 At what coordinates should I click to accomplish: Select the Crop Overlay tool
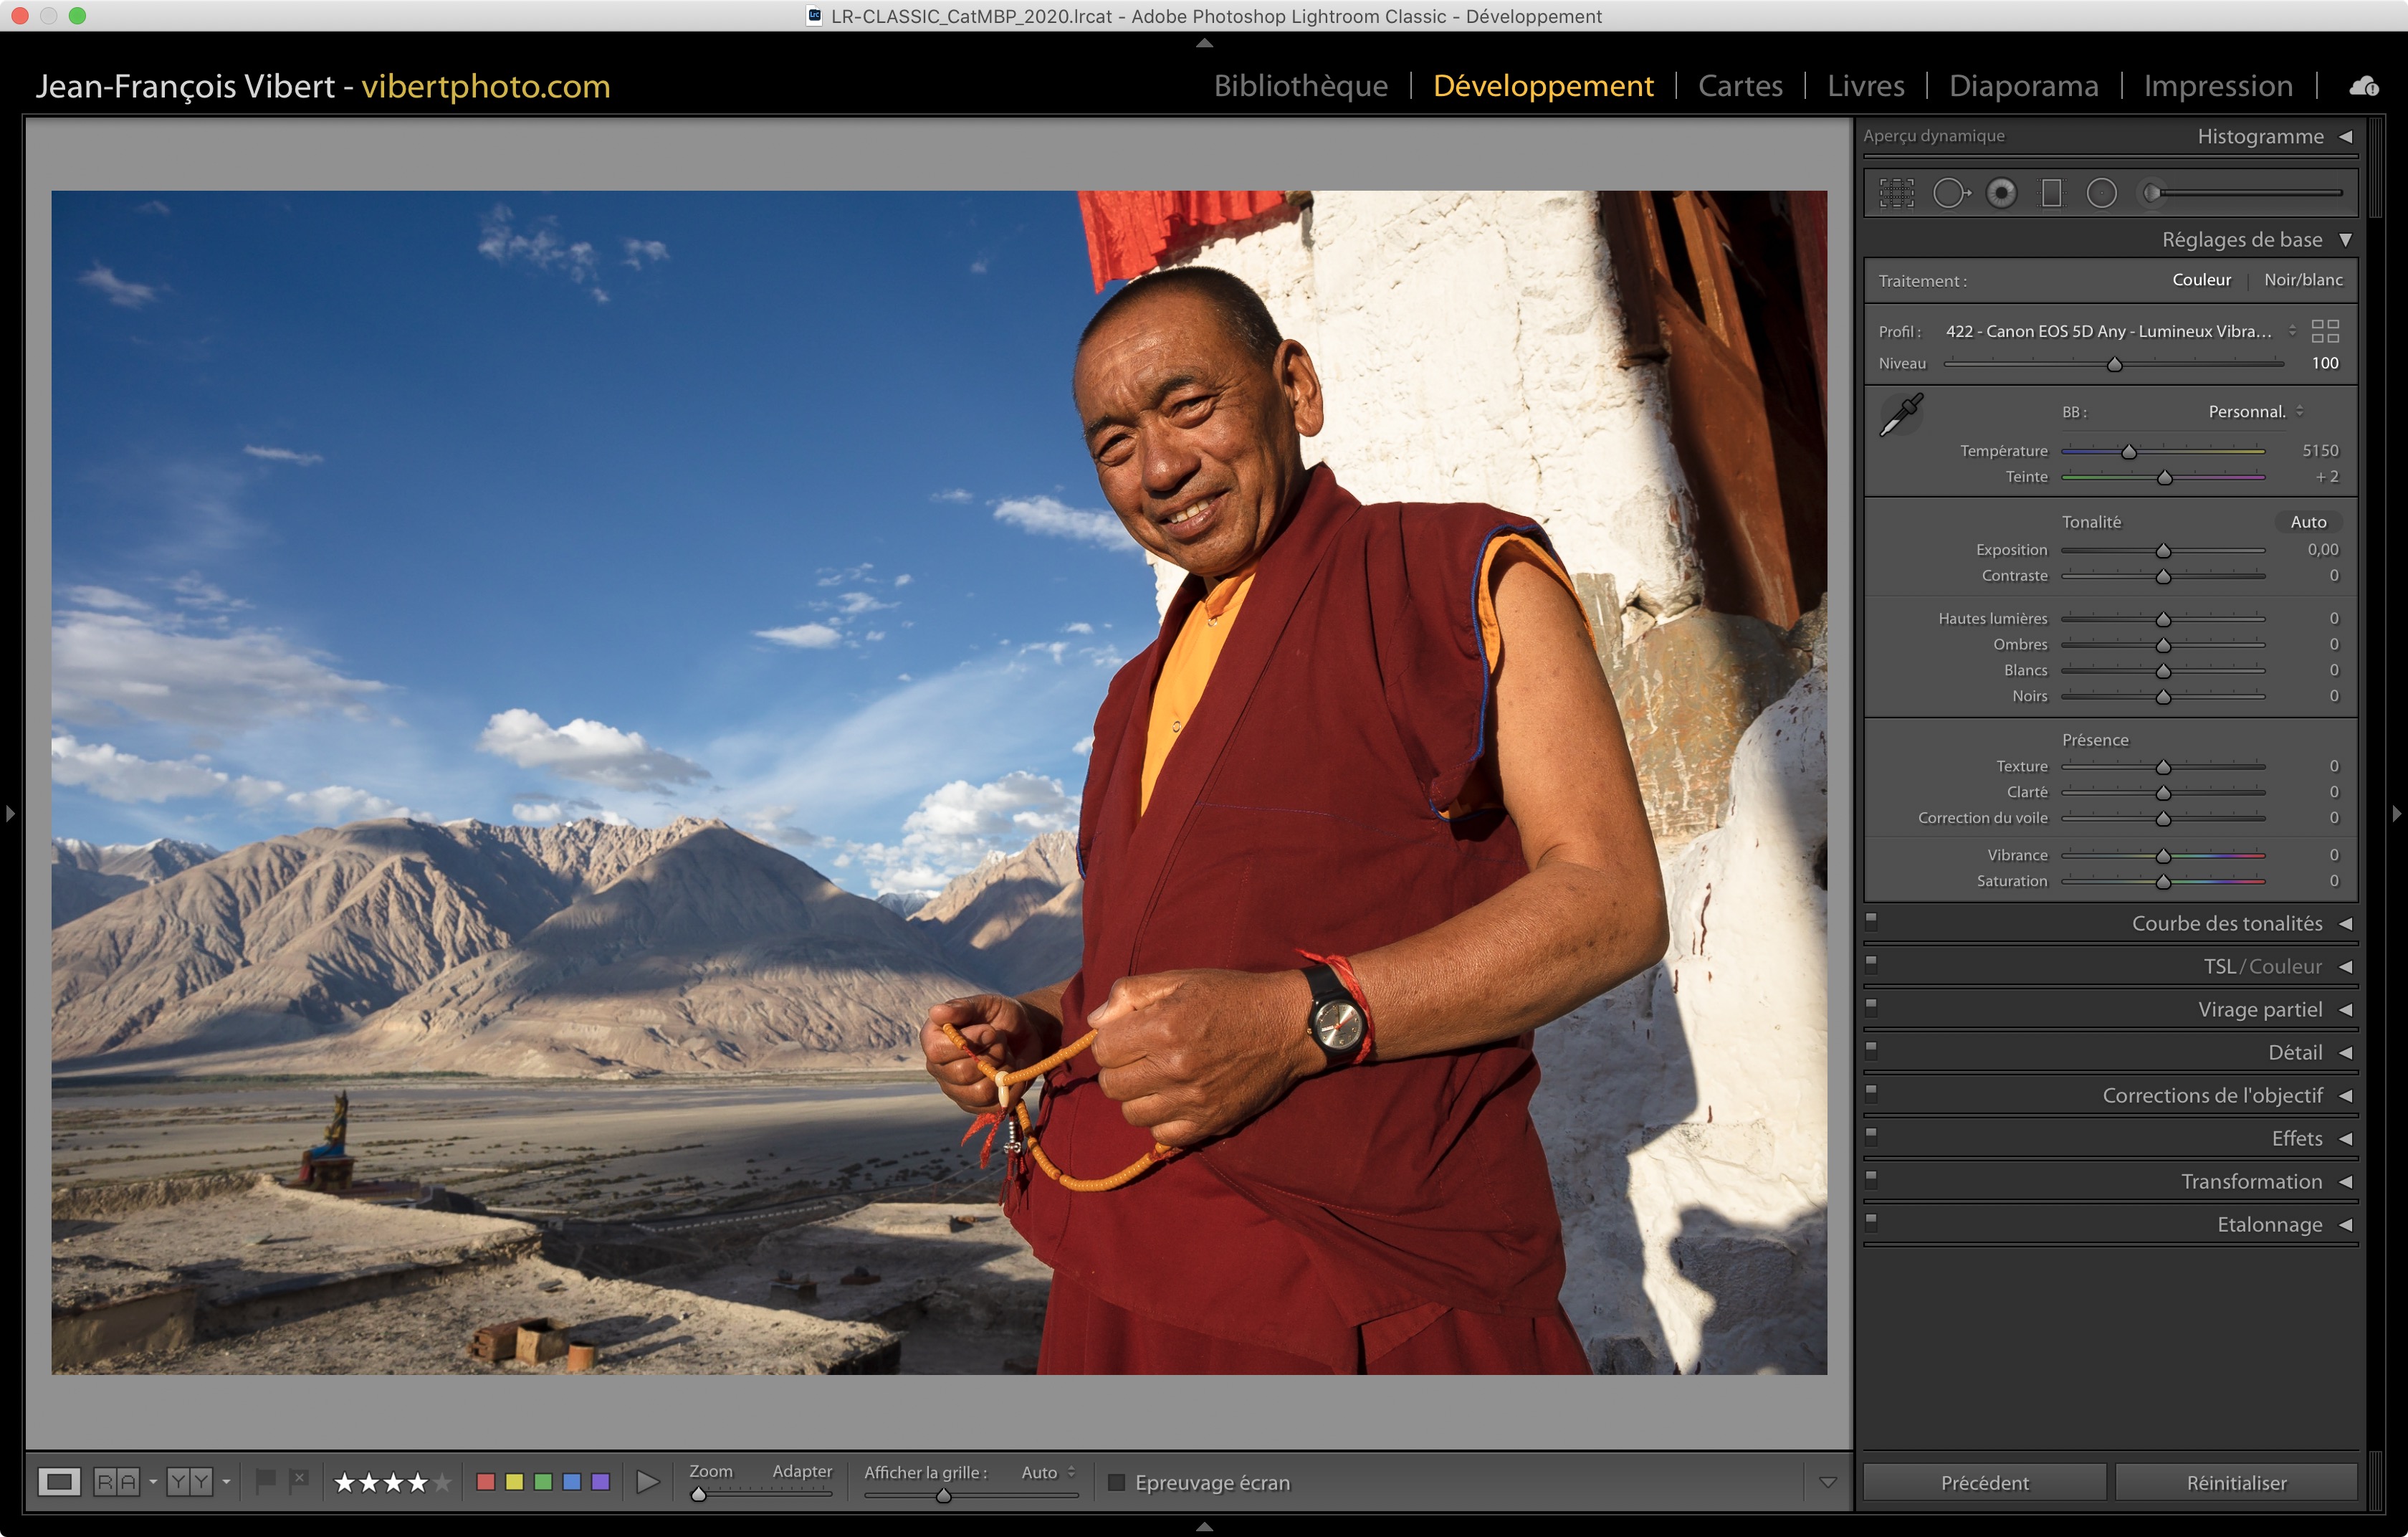click(1896, 193)
